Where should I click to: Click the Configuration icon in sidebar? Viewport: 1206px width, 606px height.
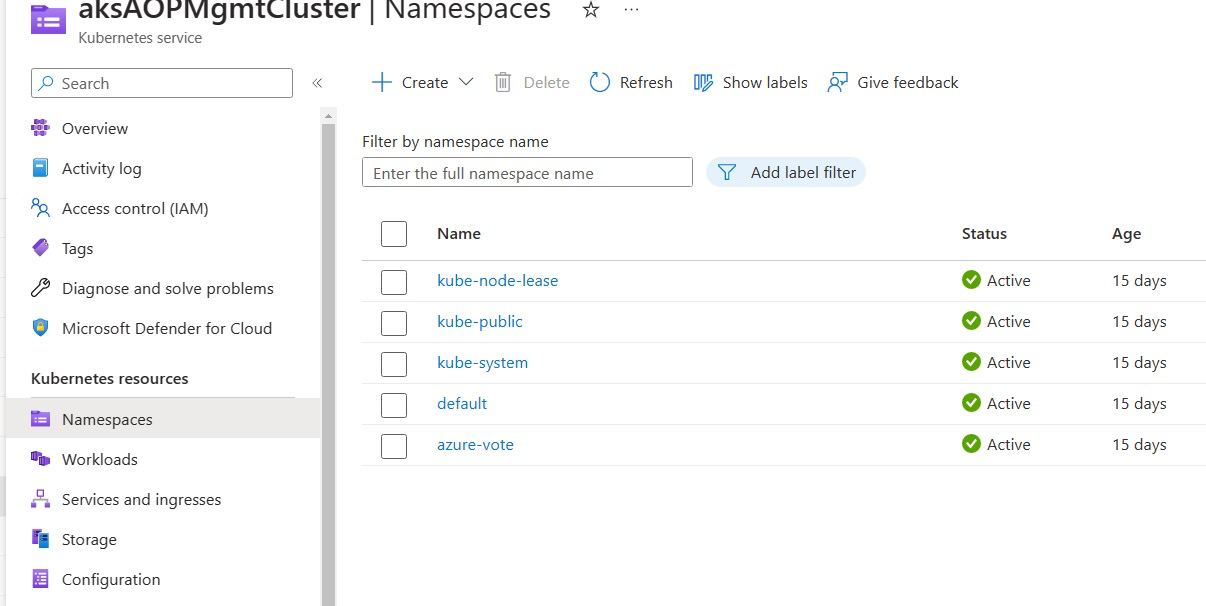40,579
